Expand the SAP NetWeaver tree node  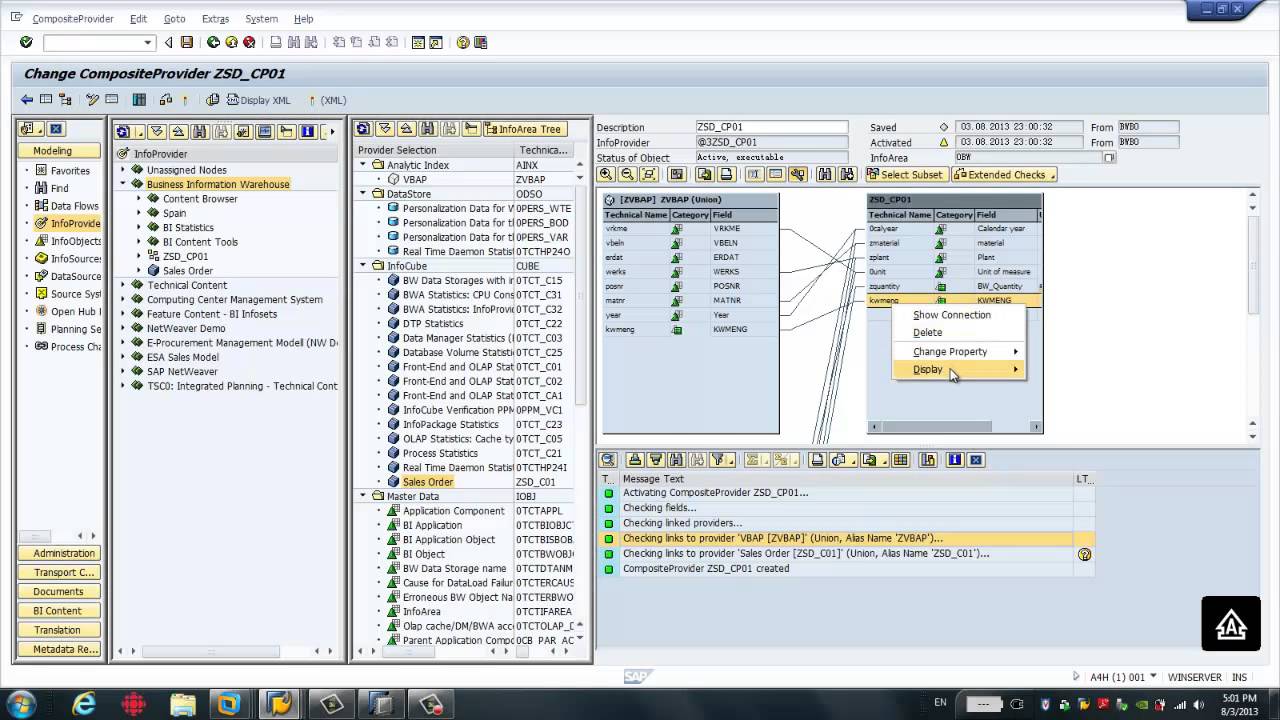pyautogui.click(x=123, y=371)
